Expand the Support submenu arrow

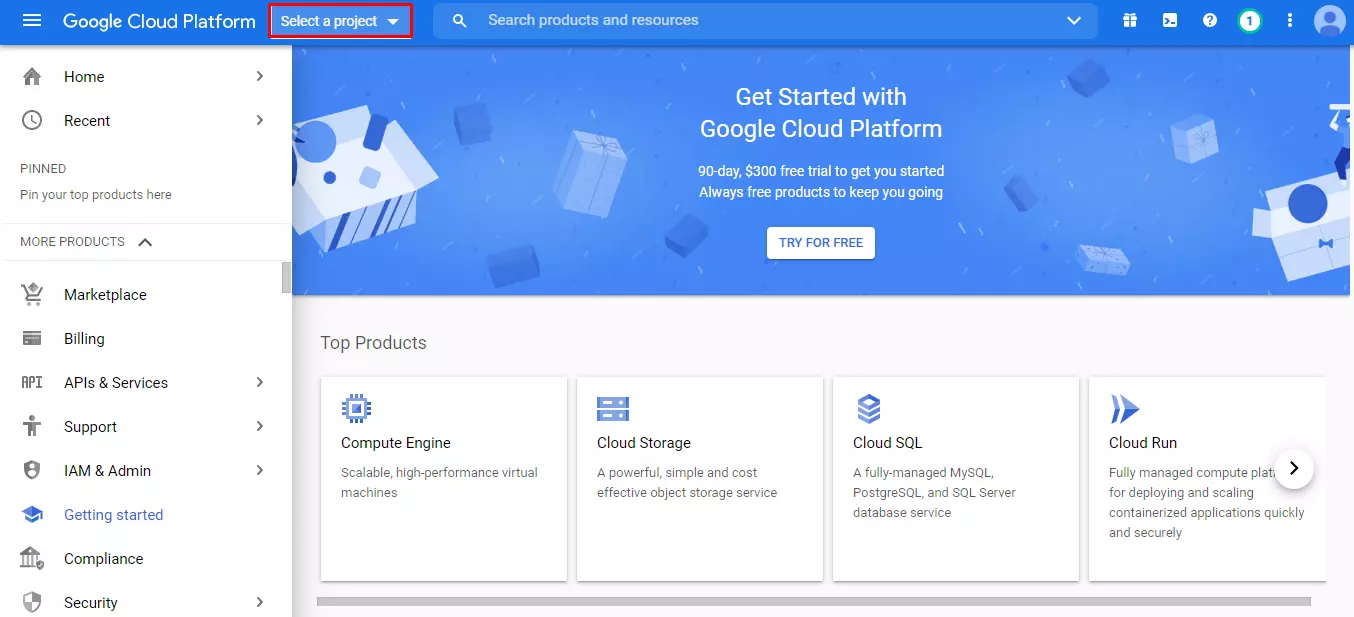coord(260,426)
